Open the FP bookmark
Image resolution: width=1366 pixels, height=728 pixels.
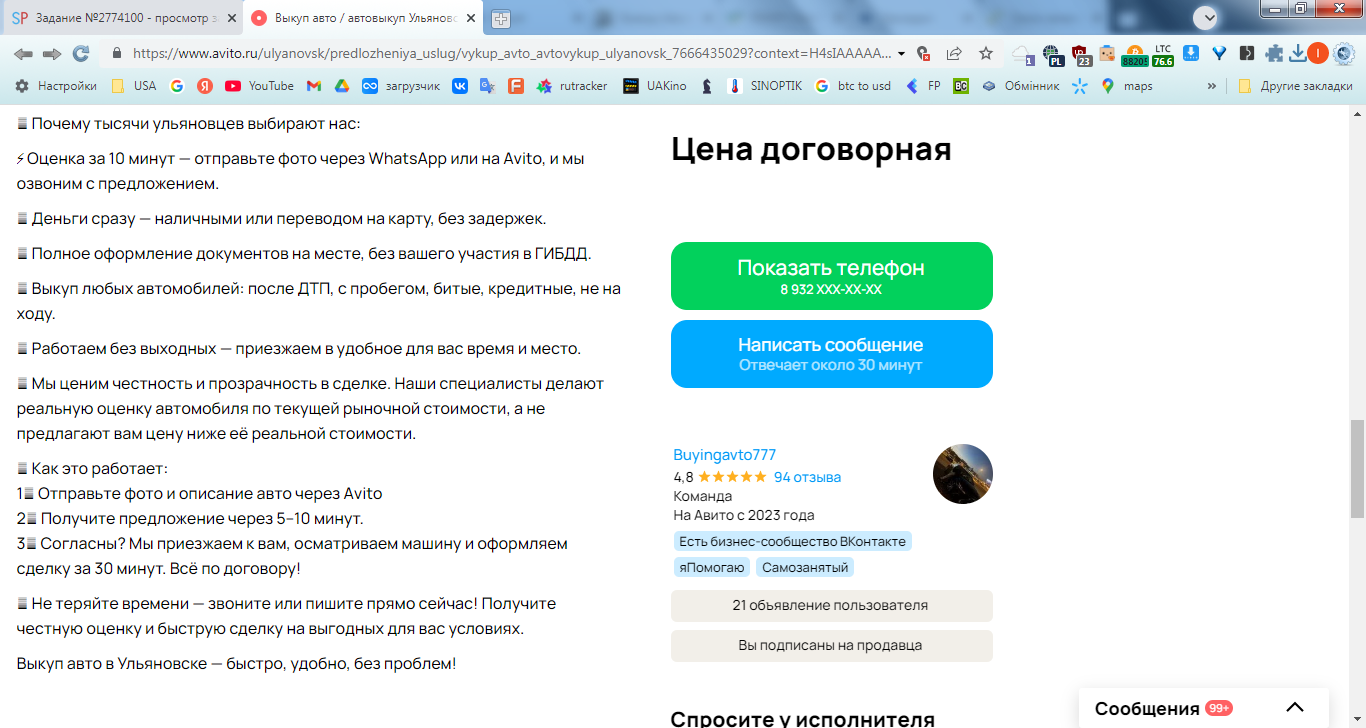923,86
